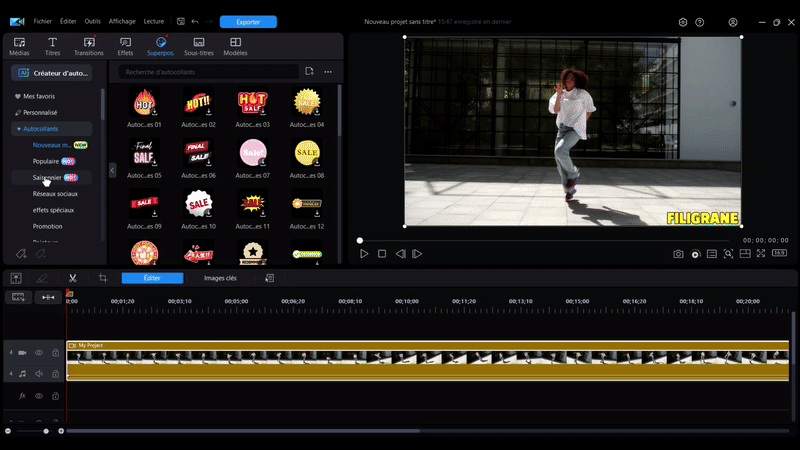Select the Populaire sticker category
The width and height of the screenshot is (800, 450).
[x=45, y=161]
